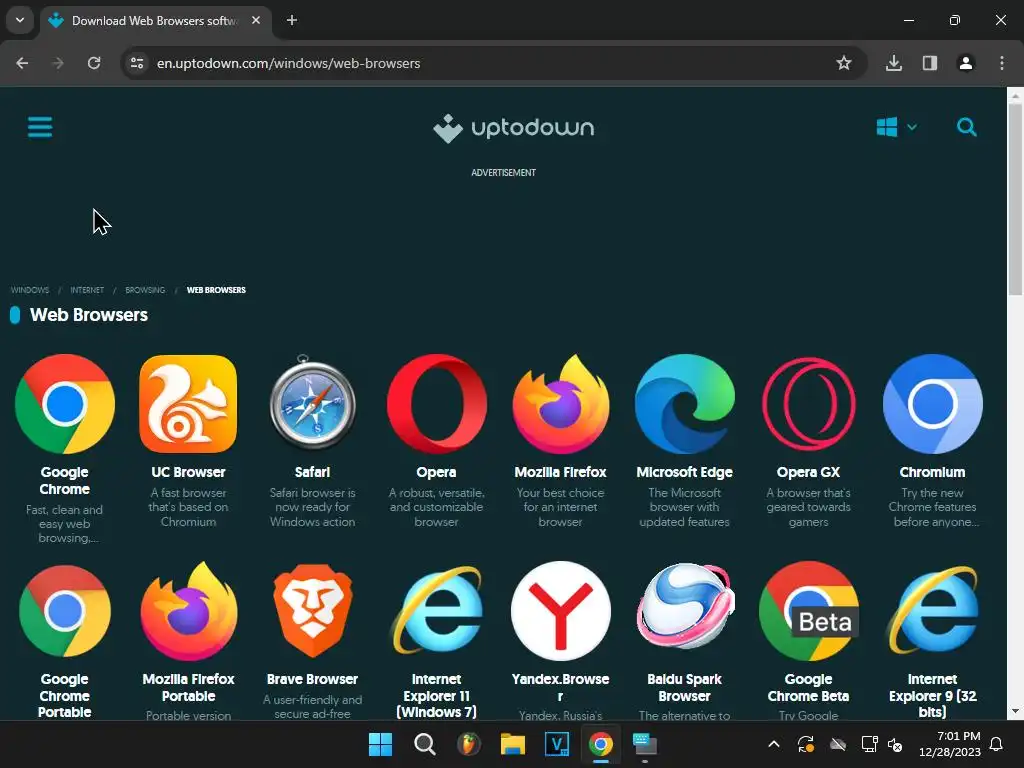
Task: Open the Uptodown hamburger menu
Action: point(40,127)
